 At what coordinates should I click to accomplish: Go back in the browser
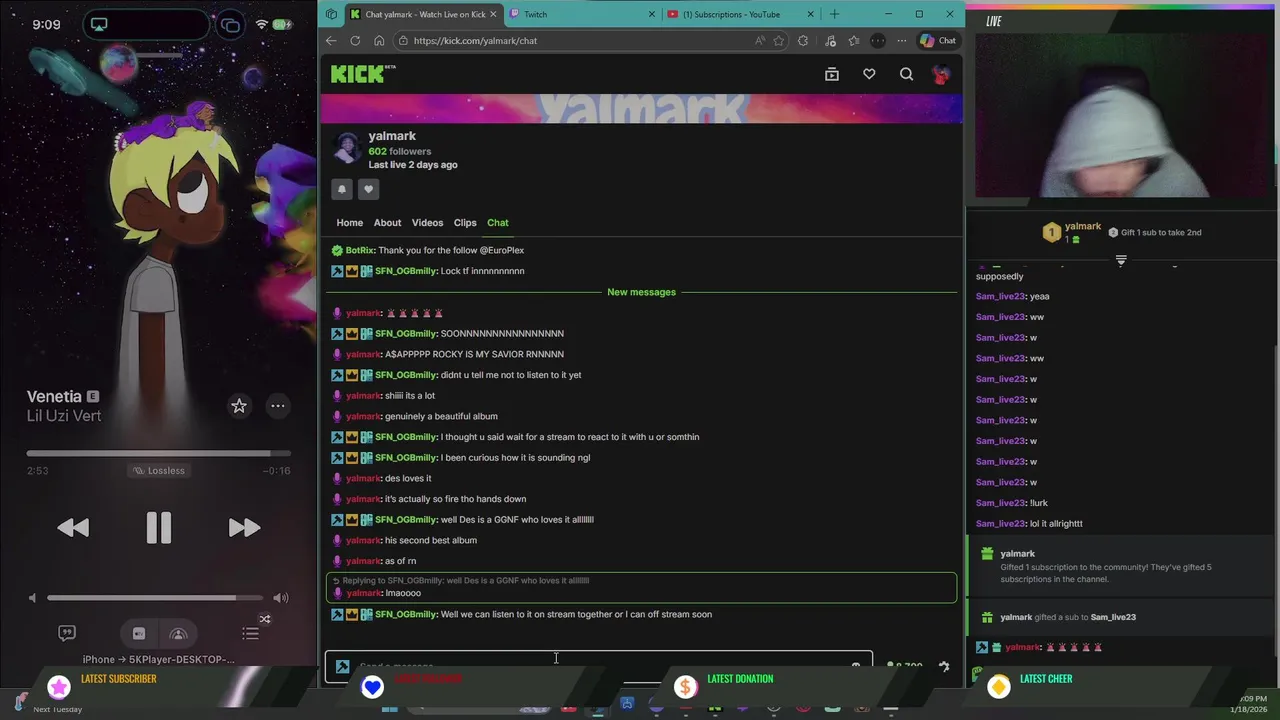[x=331, y=41]
